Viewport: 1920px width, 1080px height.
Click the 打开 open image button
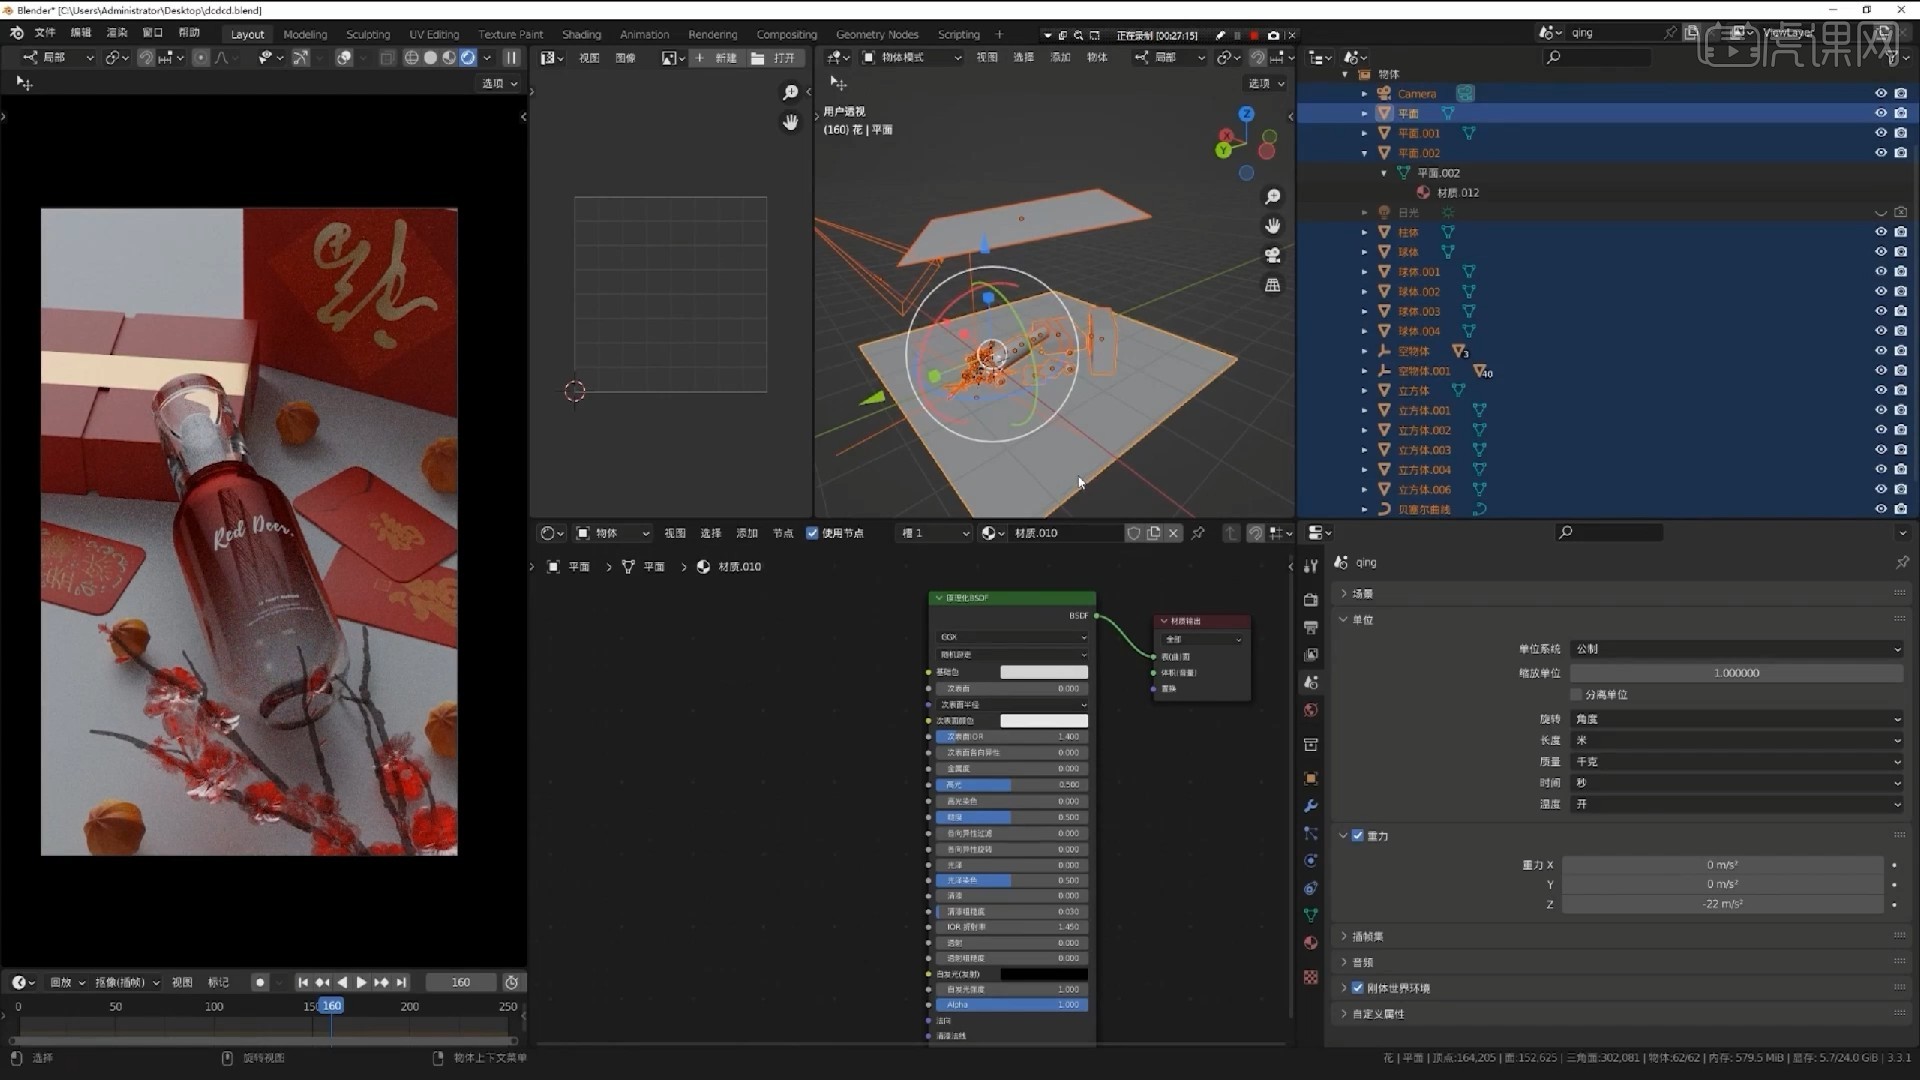(775, 58)
